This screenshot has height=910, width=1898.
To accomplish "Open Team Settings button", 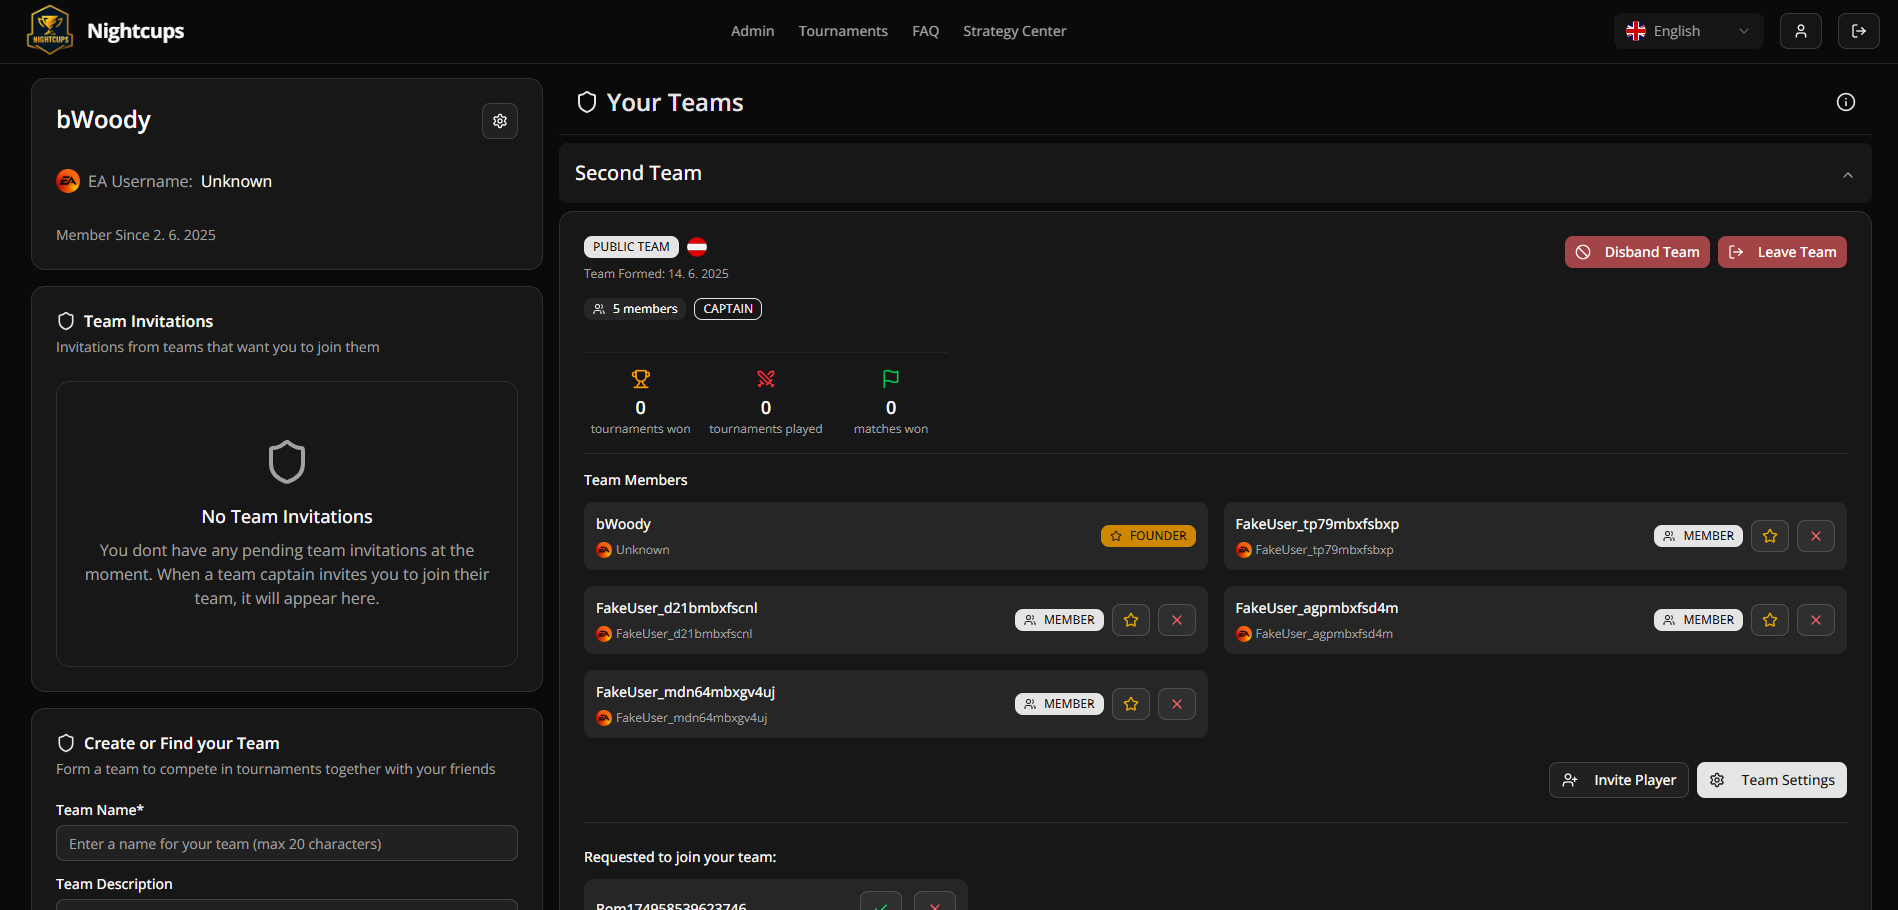I will click(1772, 780).
